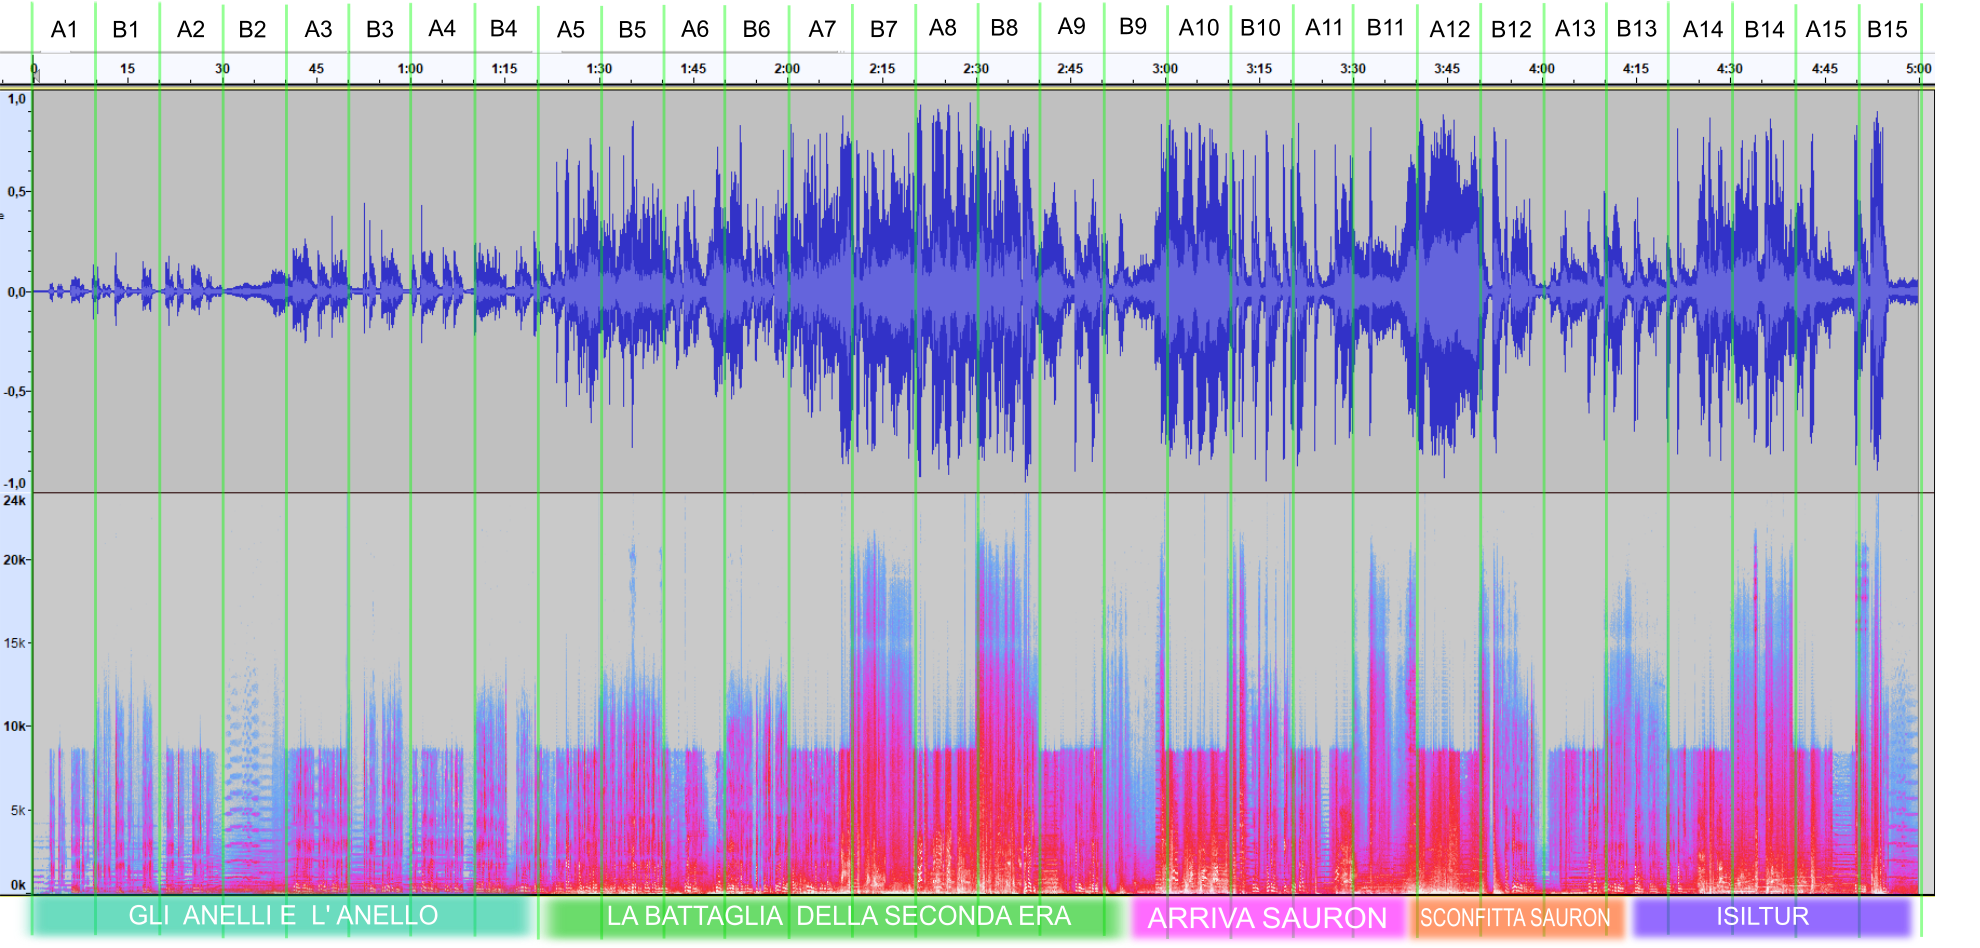Screen dimensions: 1980x948
Task: Jump to the 4:30 time marker
Action: (1730, 69)
